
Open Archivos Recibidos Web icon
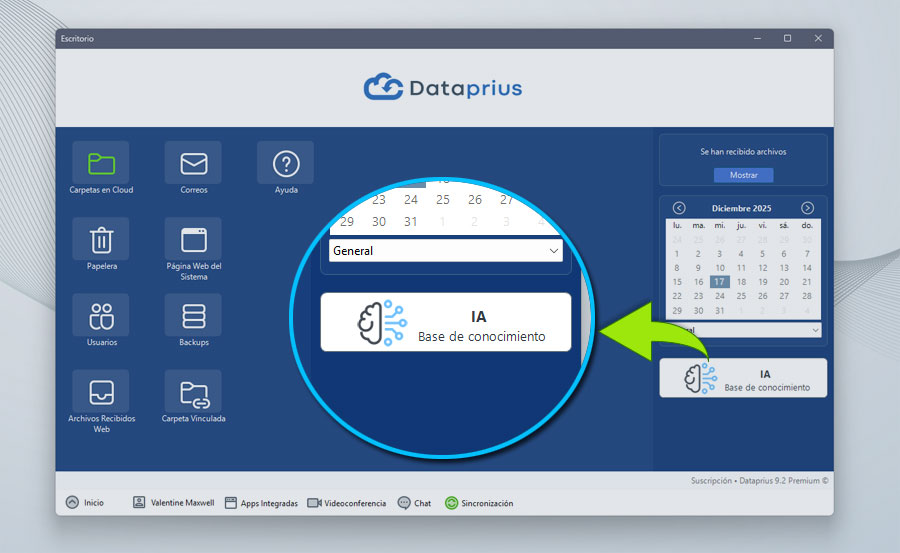pos(101,391)
